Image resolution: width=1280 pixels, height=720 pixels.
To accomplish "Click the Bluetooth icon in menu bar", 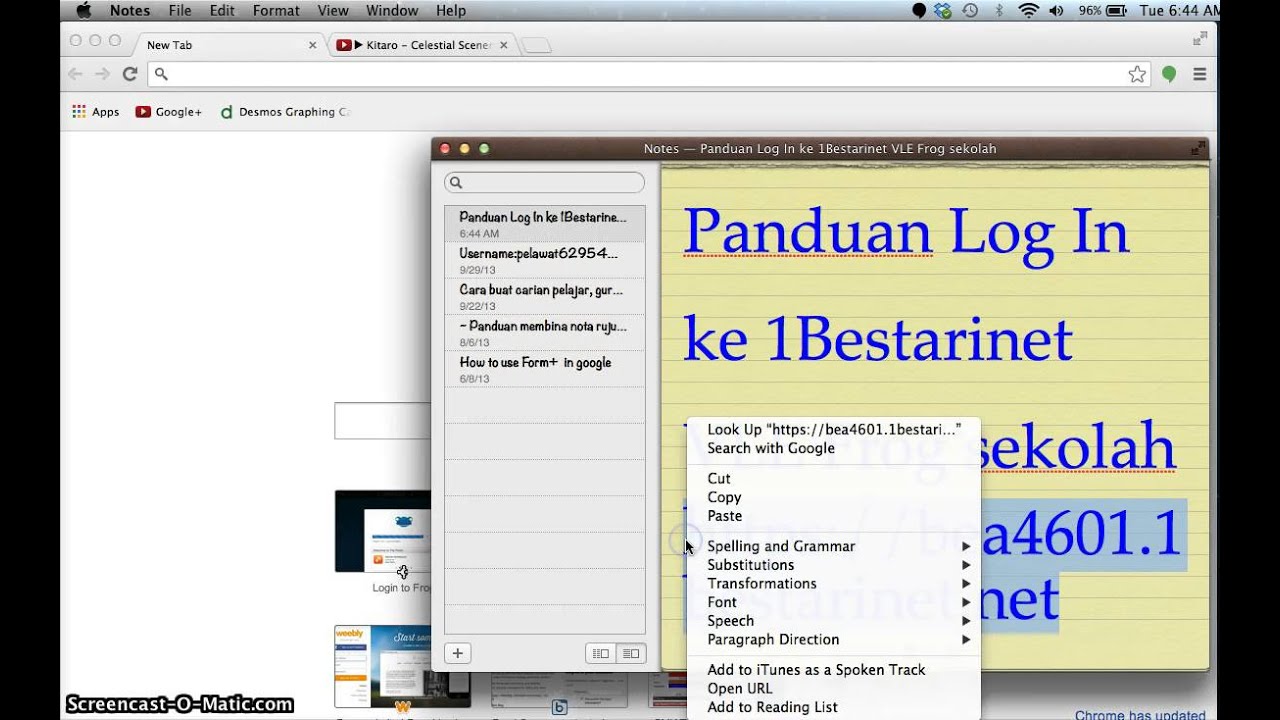I will pos(999,10).
